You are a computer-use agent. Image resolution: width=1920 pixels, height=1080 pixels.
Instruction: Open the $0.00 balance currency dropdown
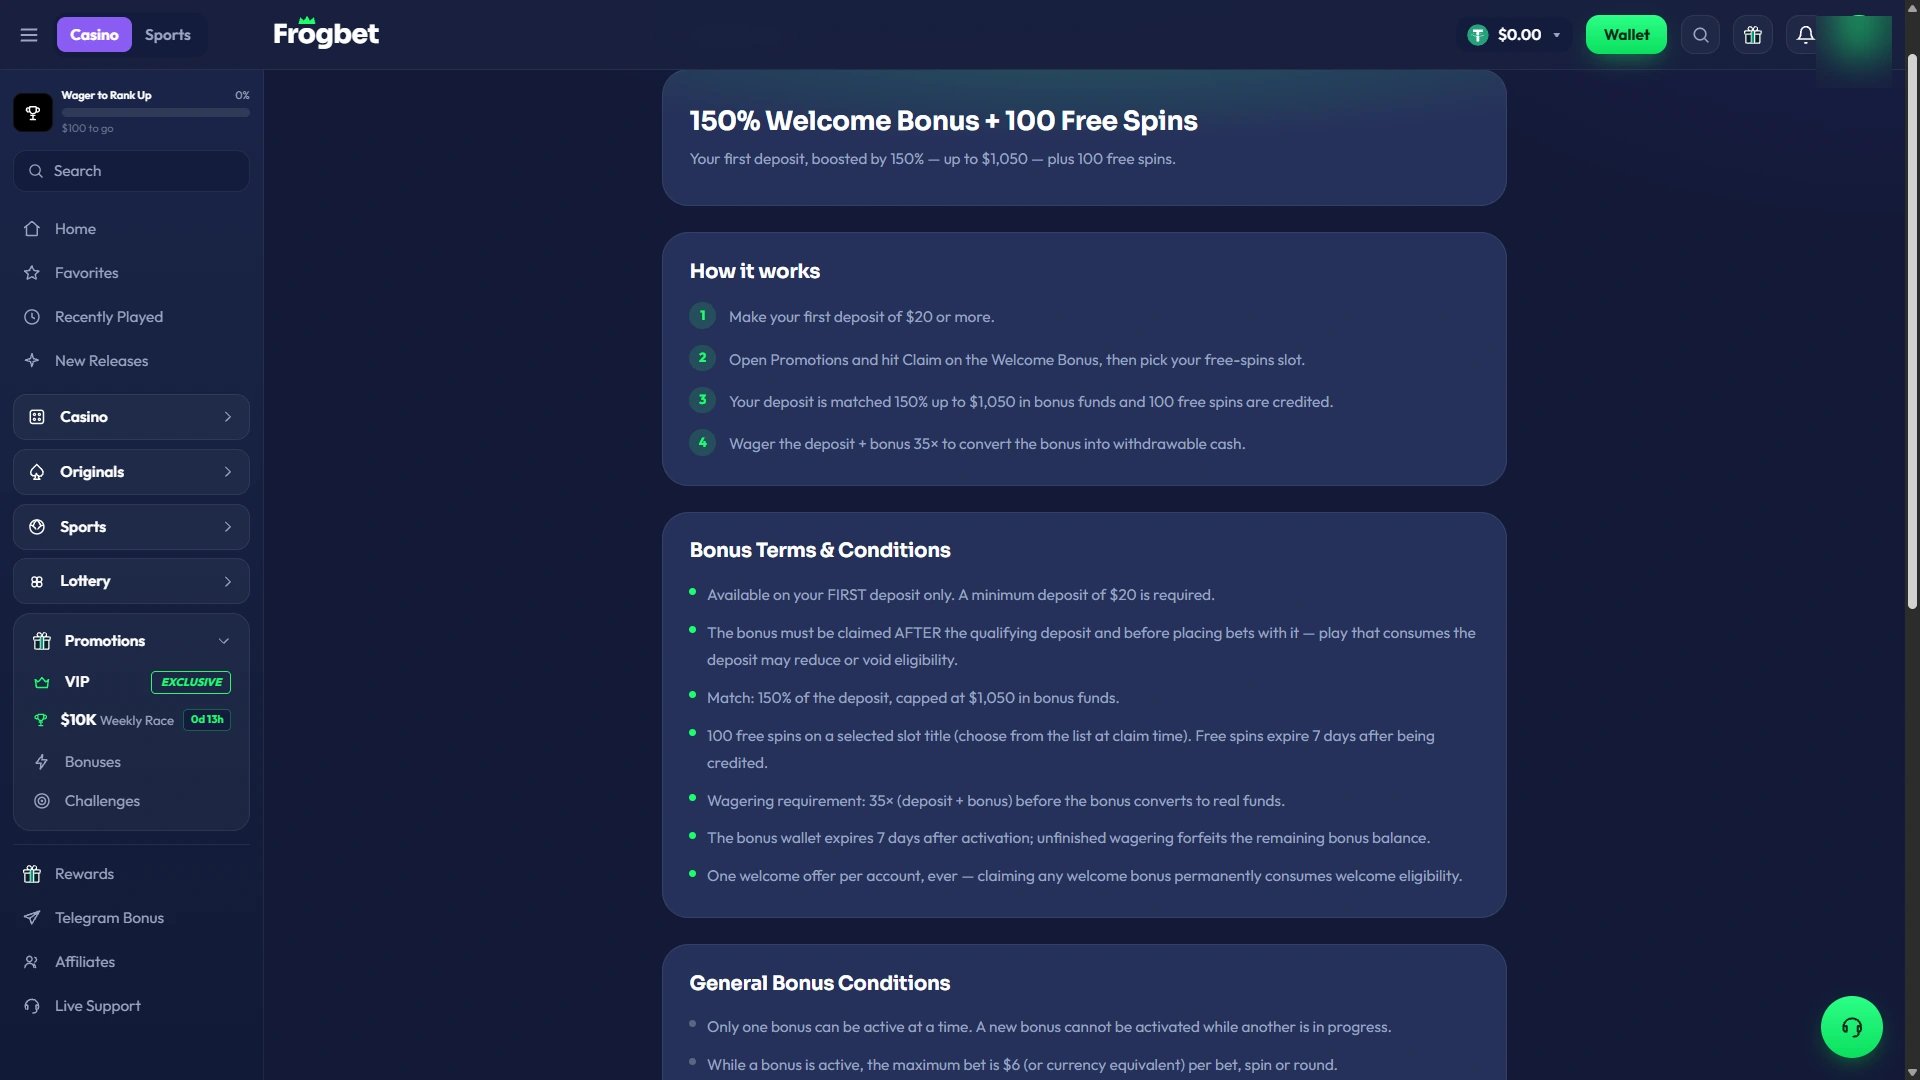tap(1515, 35)
